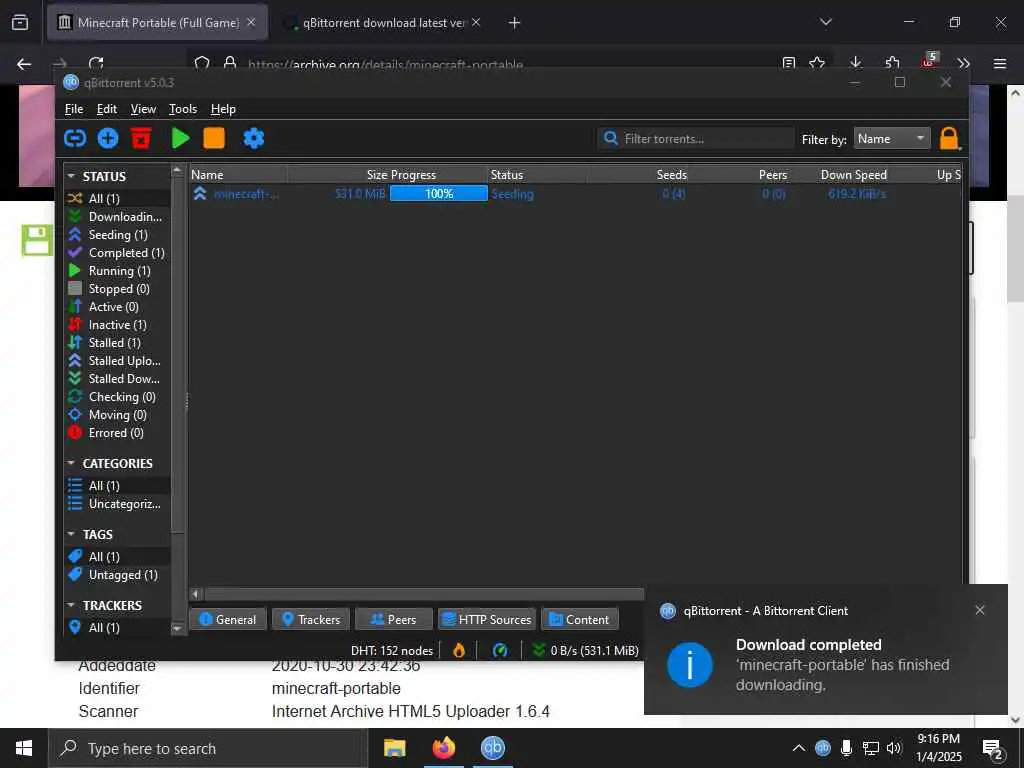Viewport: 1024px width, 768px height.
Task: Click the Add Torrent Link toolbar icon
Action: click(x=75, y=138)
